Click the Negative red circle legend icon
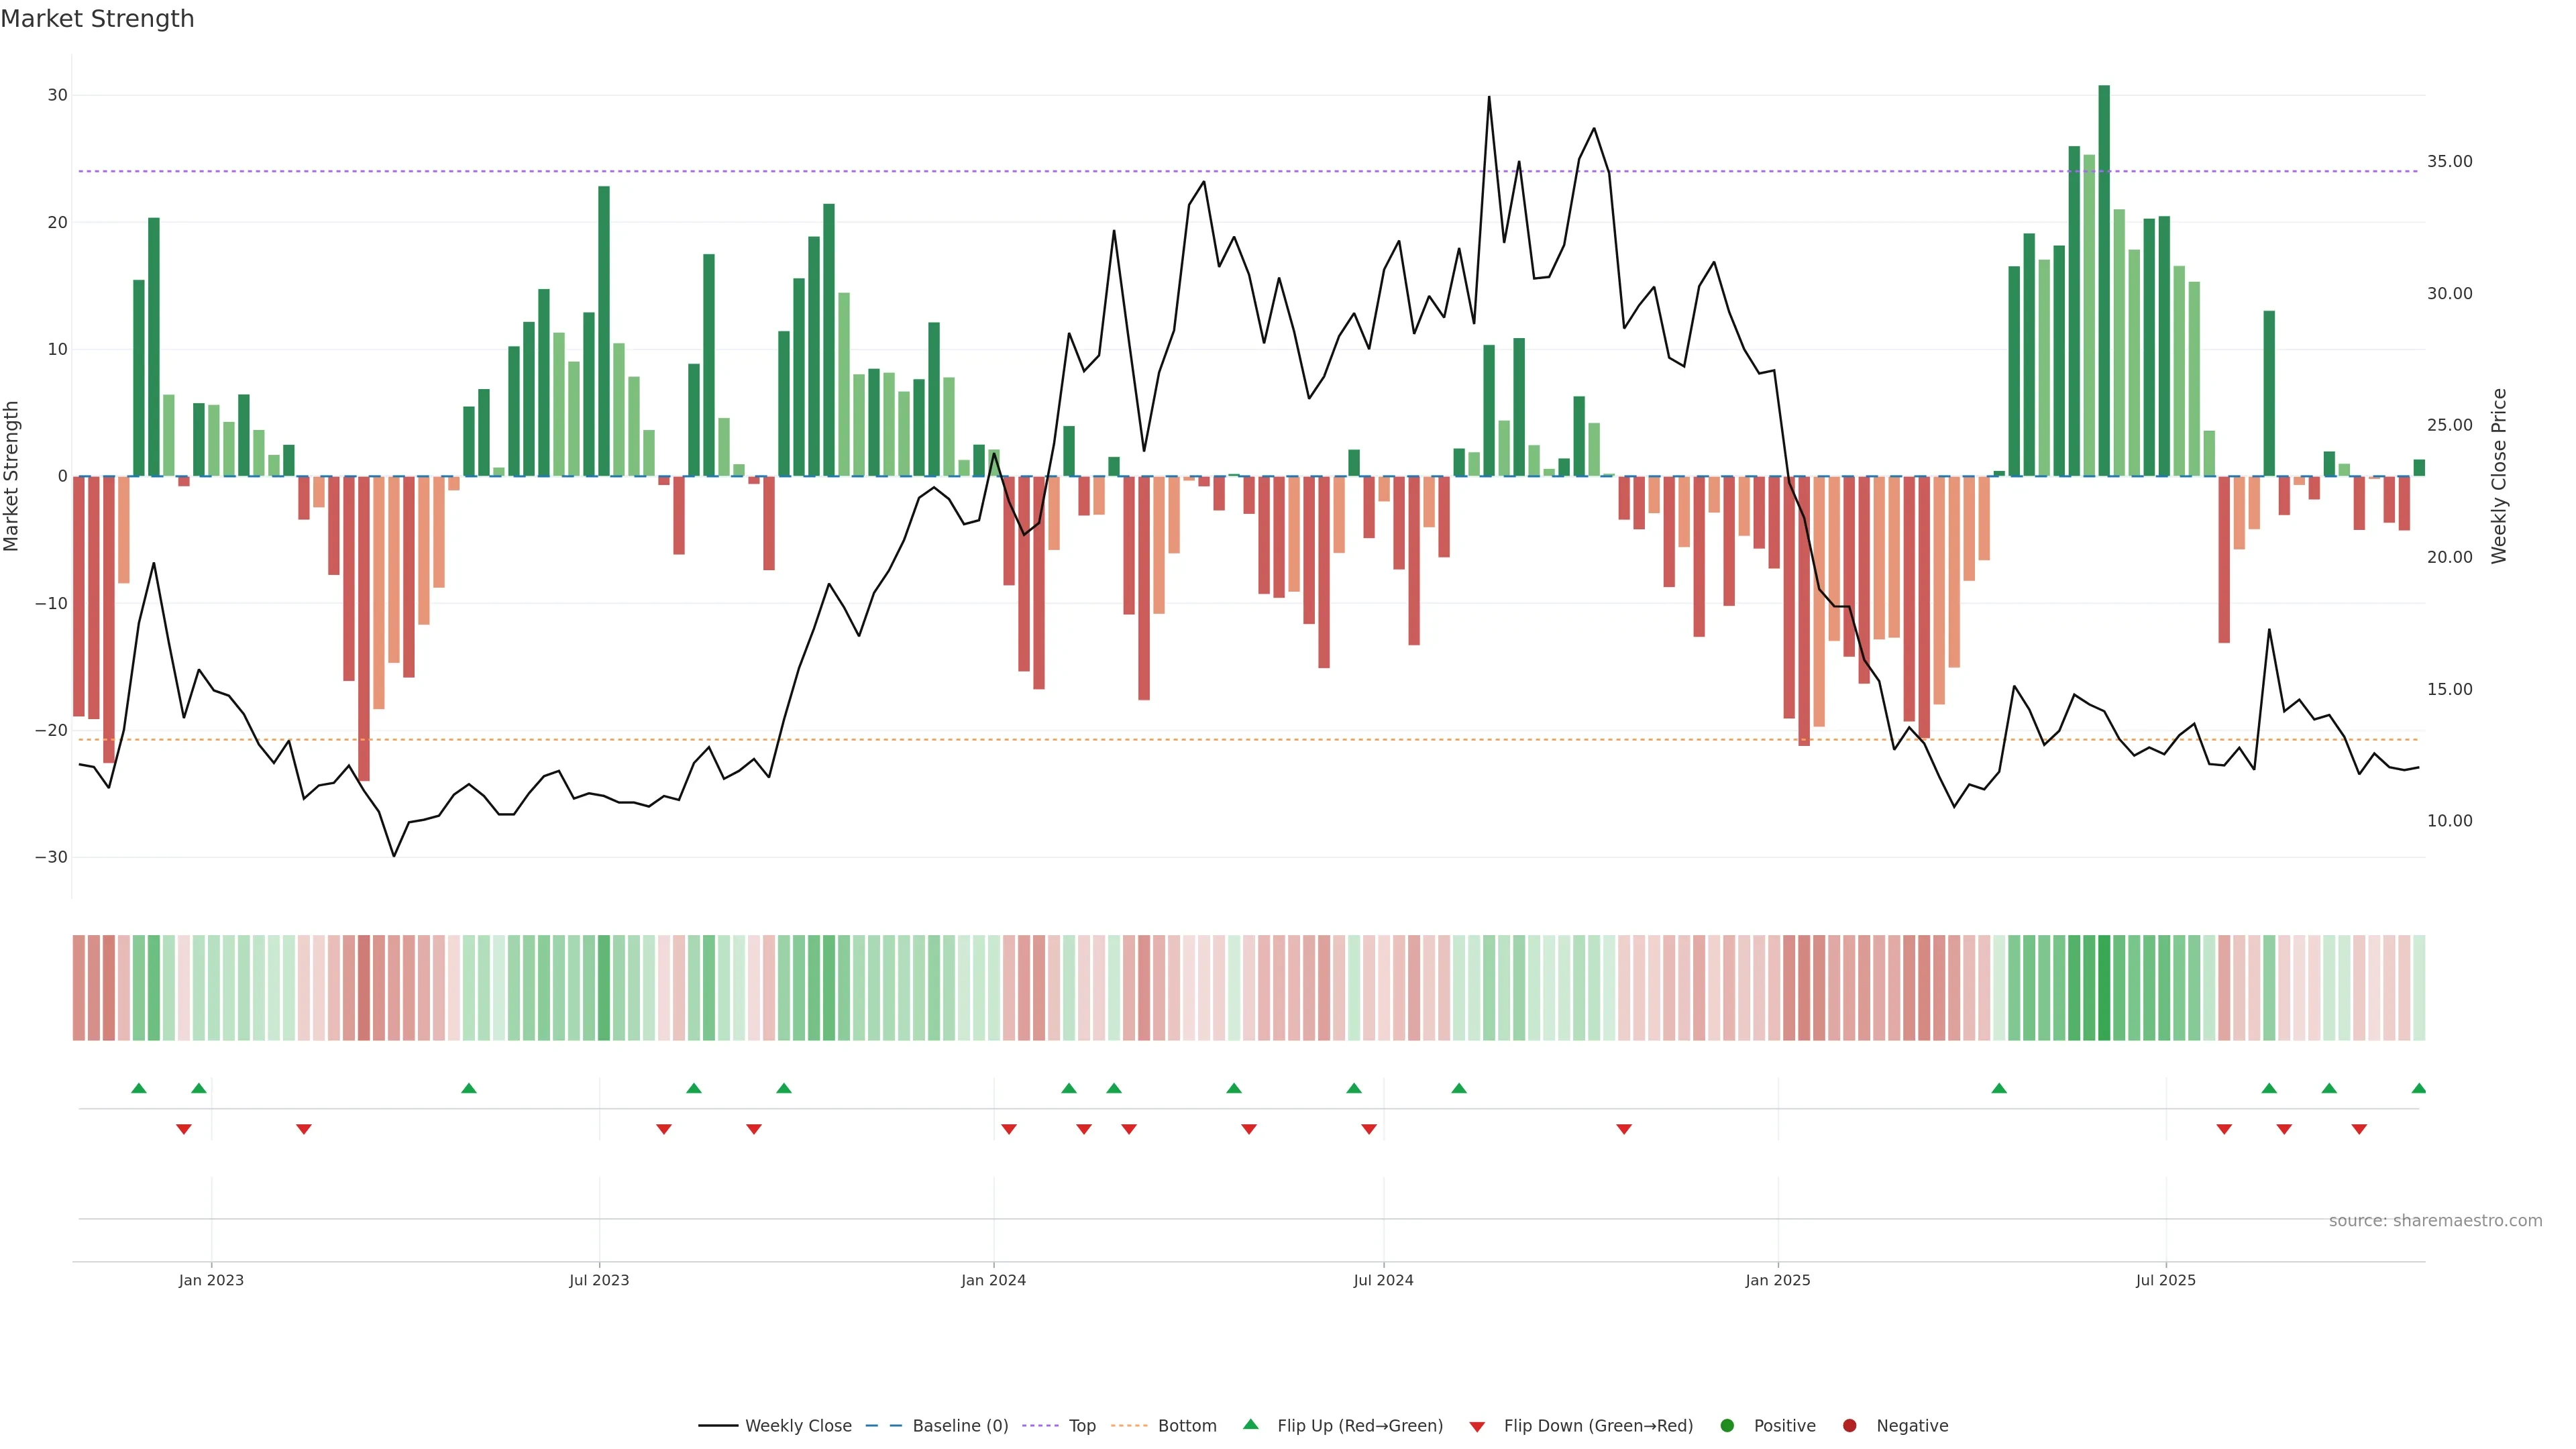Screen dimensions: 2576x1449 [x=1849, y=1426]
